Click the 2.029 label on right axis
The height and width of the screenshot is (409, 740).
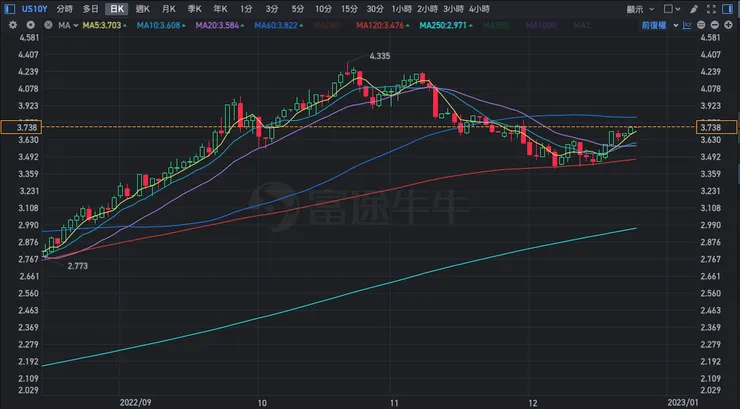710,390
